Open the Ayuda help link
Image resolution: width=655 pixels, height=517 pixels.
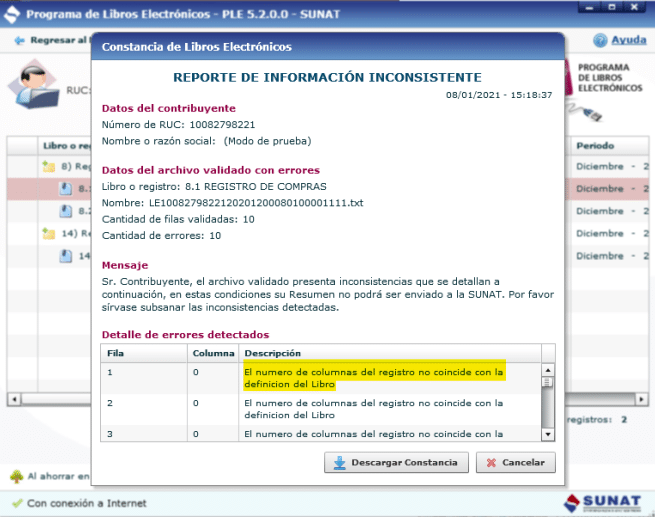pos(628,41)
